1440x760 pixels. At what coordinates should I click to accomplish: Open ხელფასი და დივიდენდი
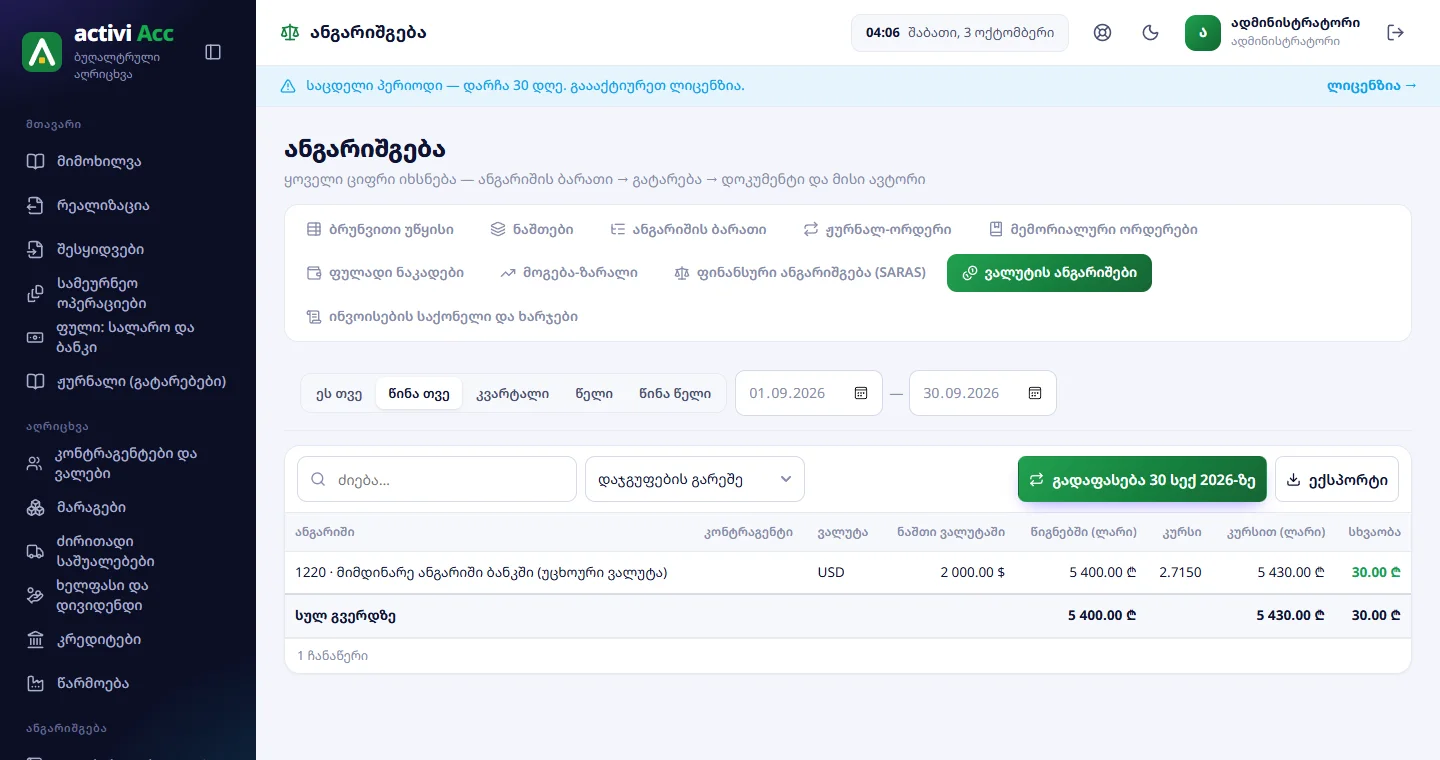[128, 596]
